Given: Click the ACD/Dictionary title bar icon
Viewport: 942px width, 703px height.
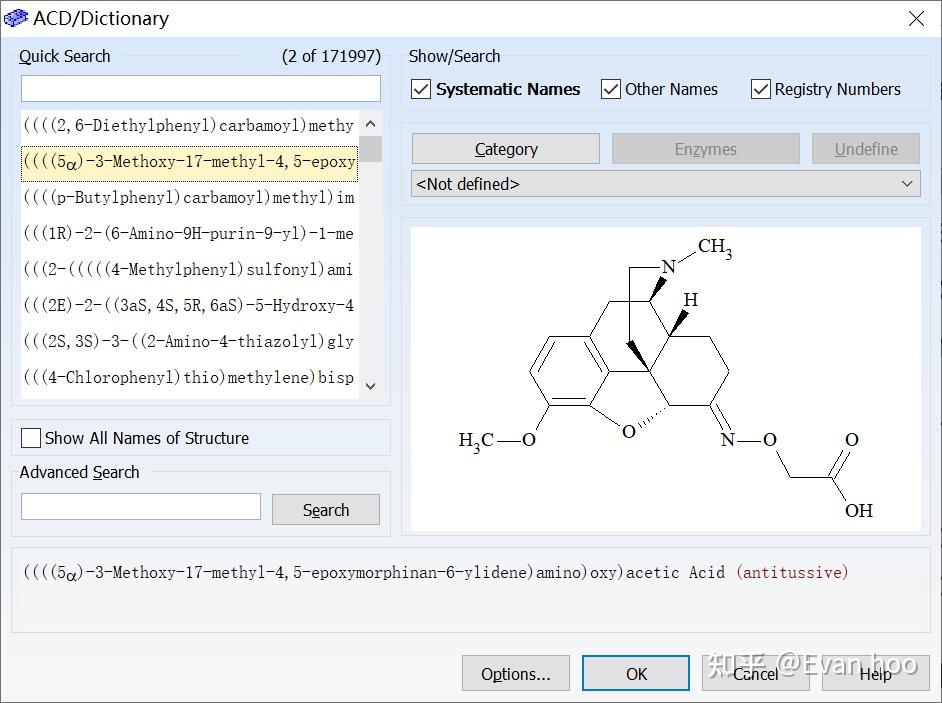Looking at the screenshot, I should (x=17, y=17).
